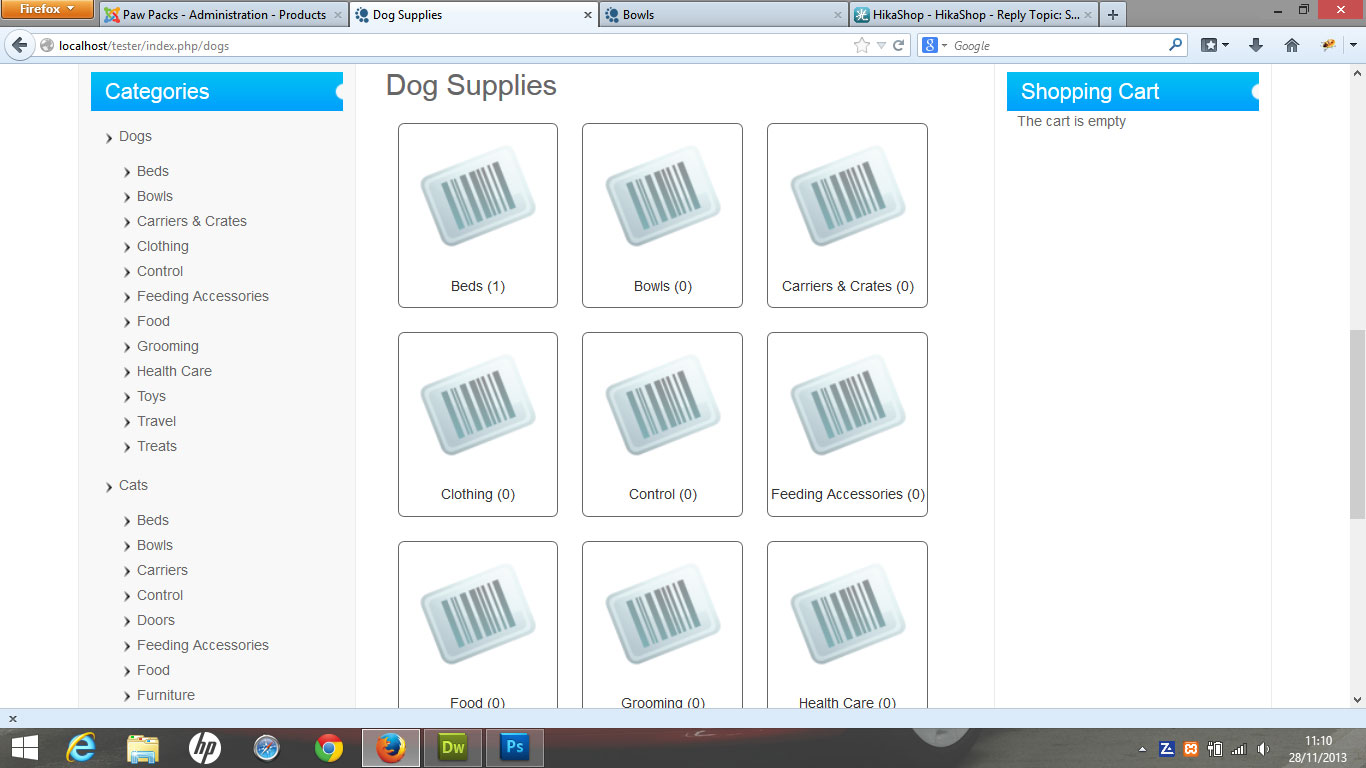Click 'The cart is empty' text
Screen dimensions: 1366x768
pyautogui.click(x=1071, y=121)
